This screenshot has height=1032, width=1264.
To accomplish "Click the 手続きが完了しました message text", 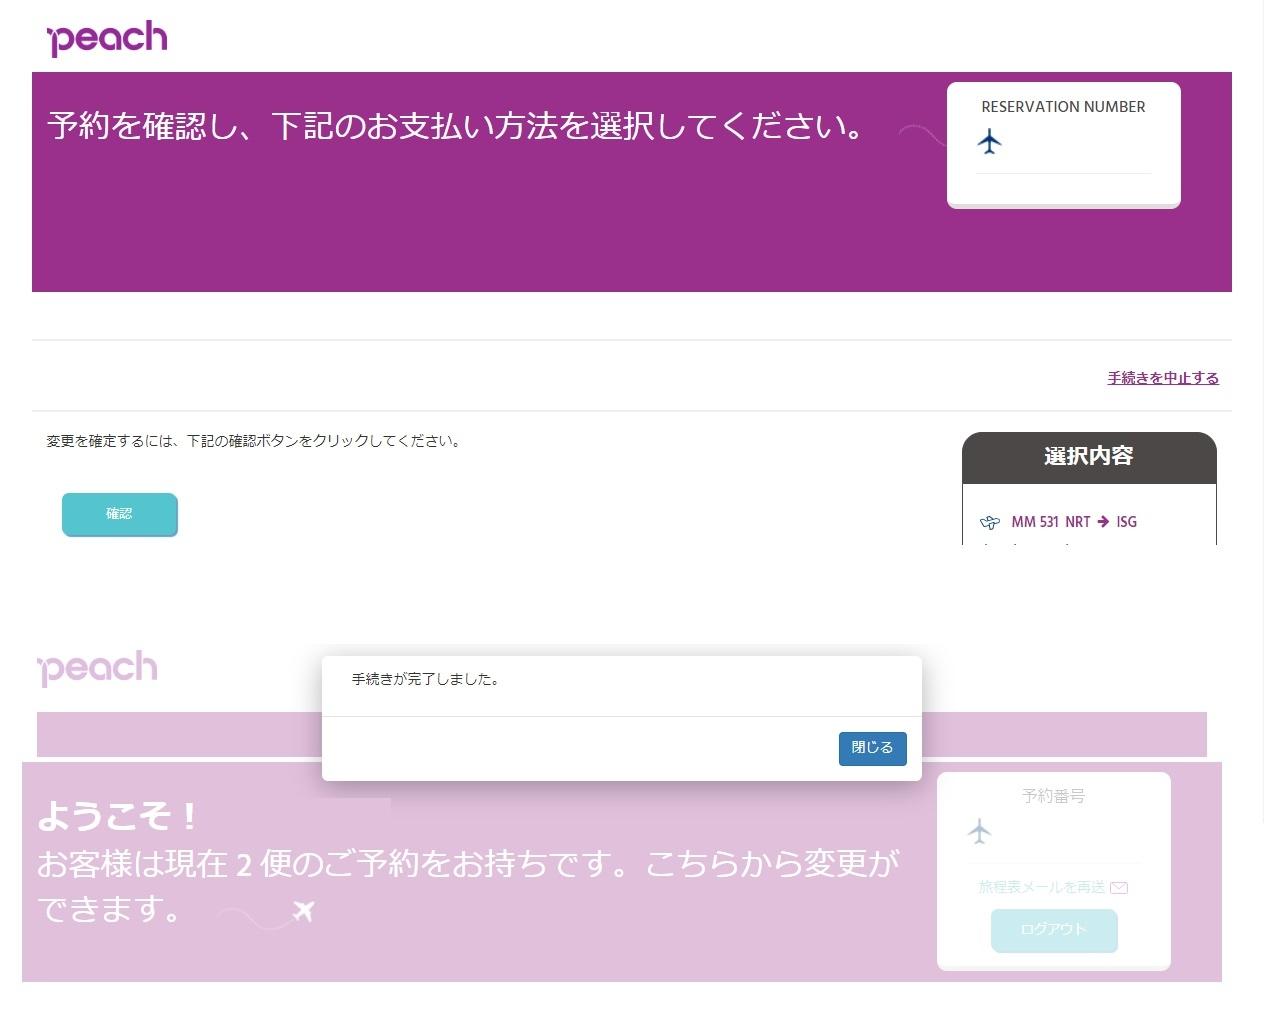I will coord(425,680).
